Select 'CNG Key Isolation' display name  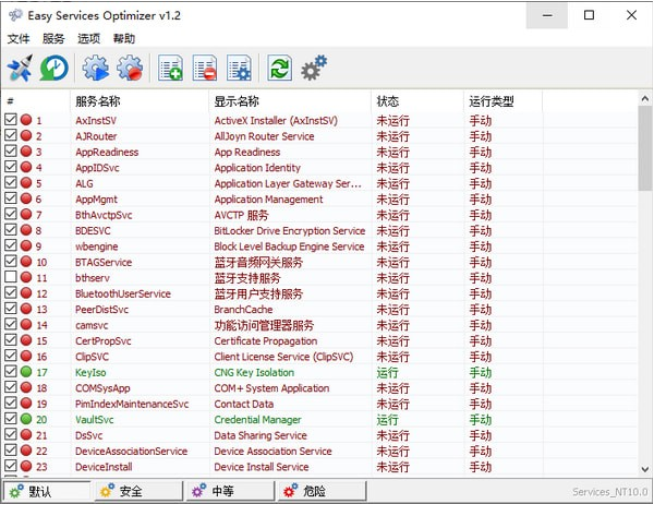tap(254, 373)
